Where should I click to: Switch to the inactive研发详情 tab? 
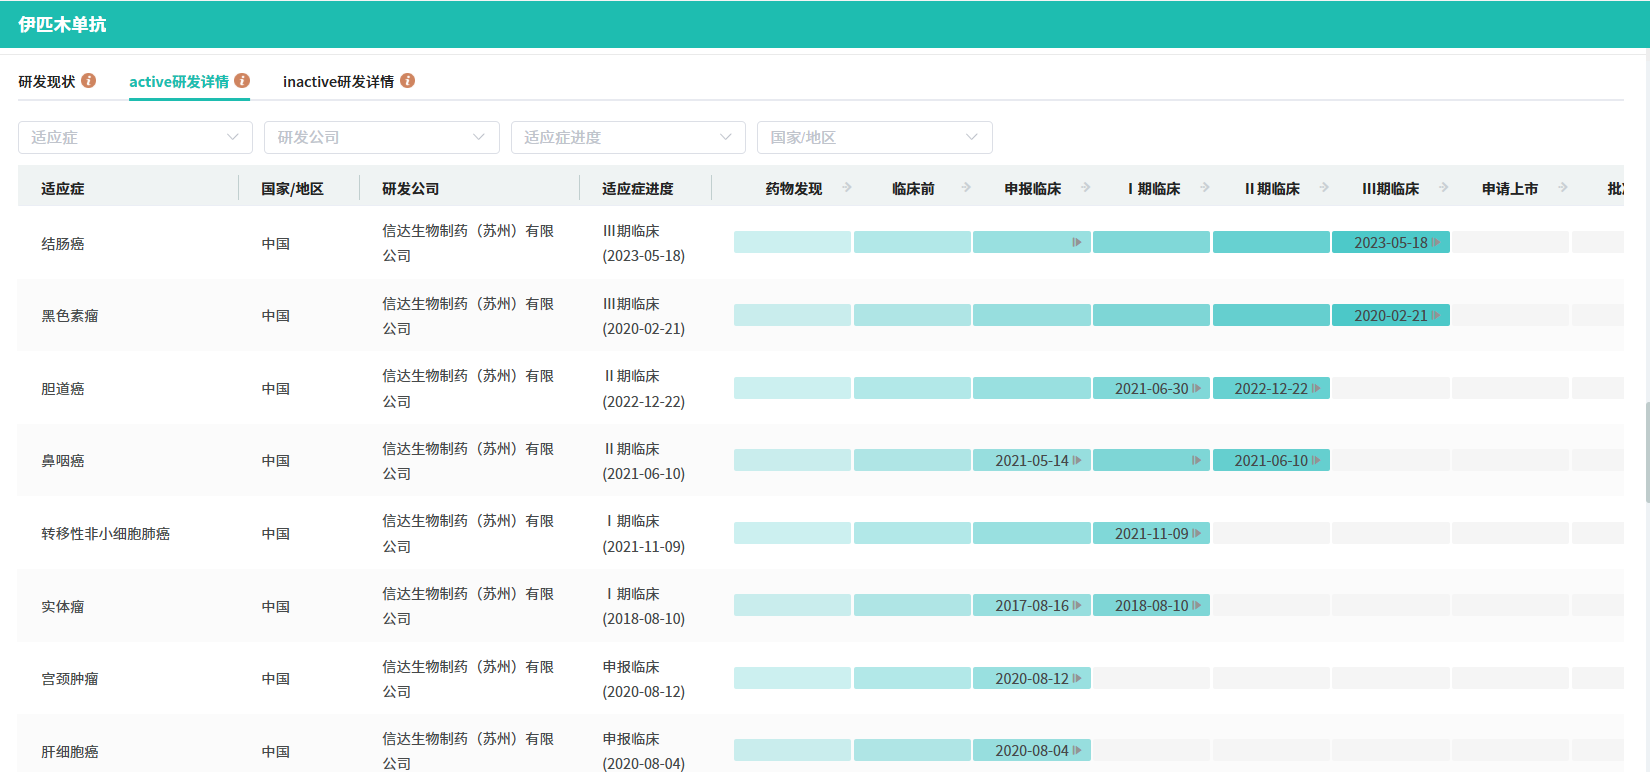[338, 82]
